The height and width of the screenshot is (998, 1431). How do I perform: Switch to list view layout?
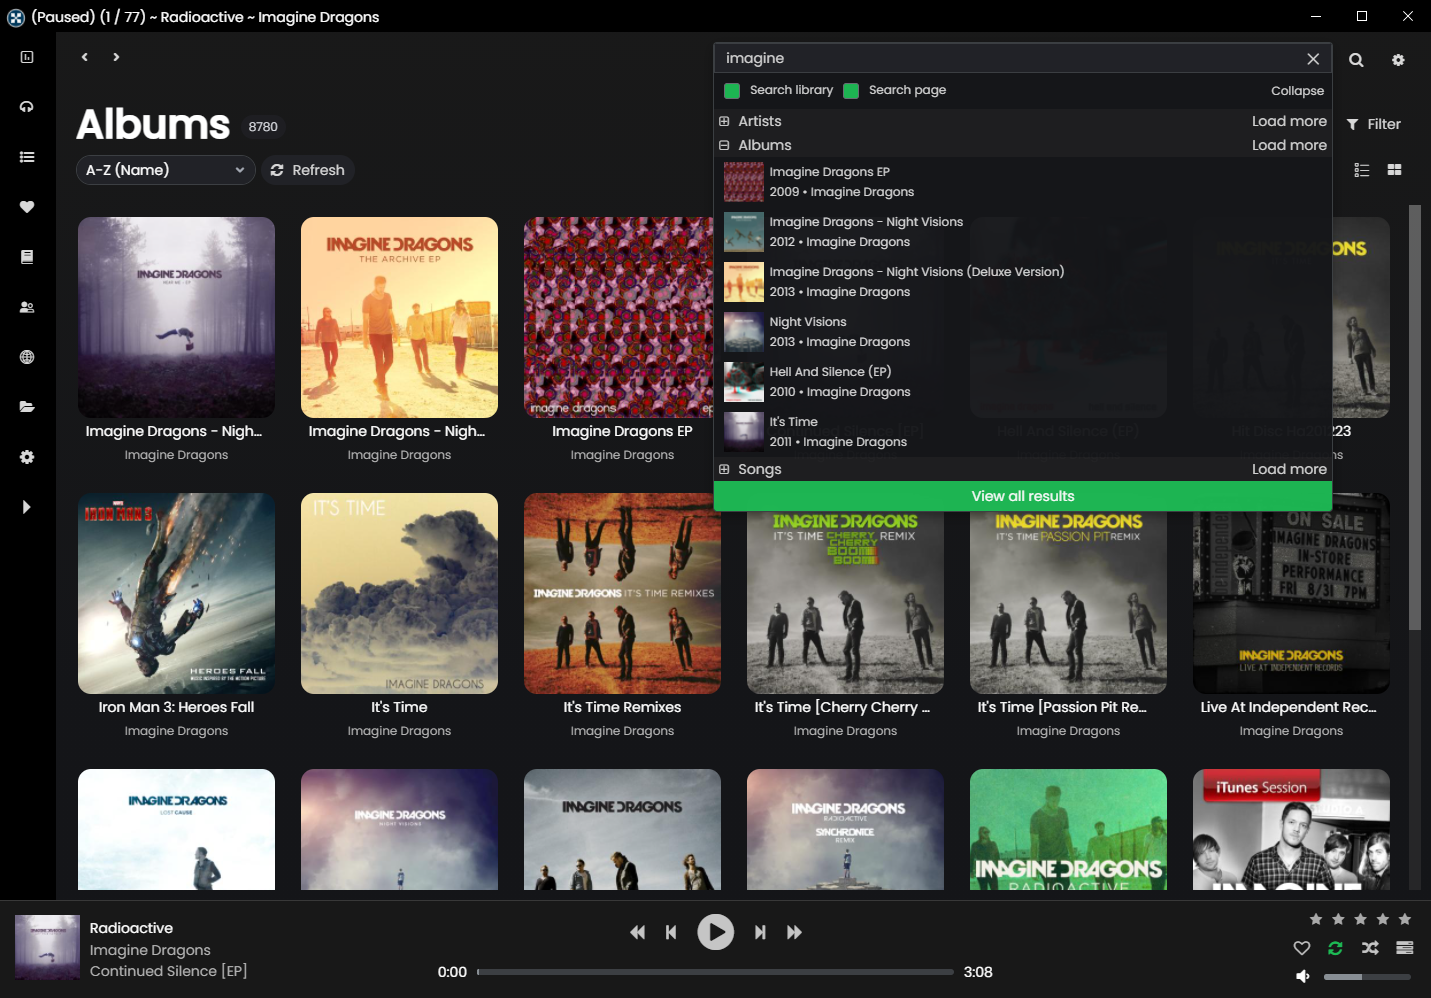click(x=1361, y=170)
